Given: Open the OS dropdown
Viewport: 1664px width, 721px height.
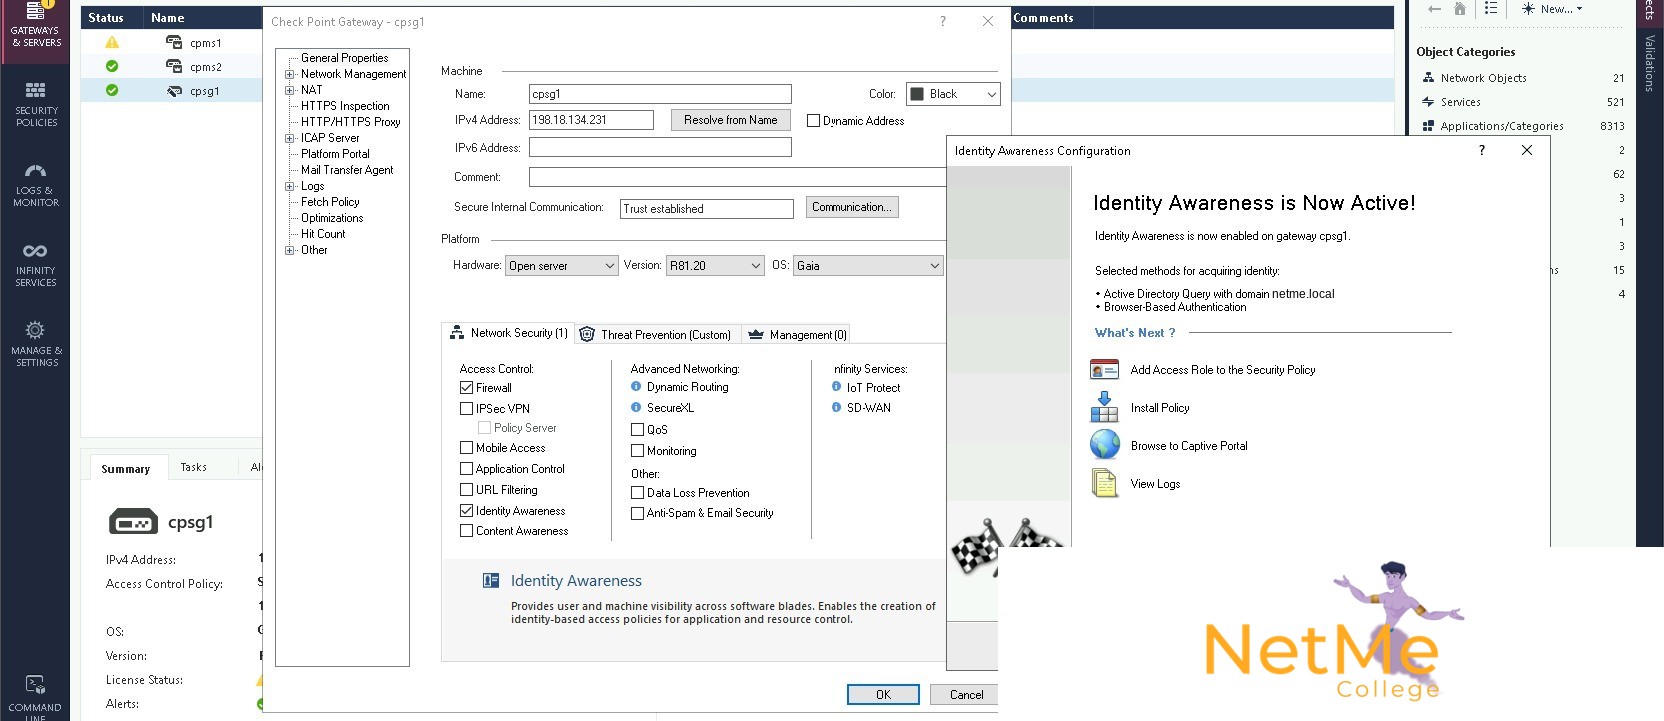Looking at the screenshot, I should [x=868, y=266].
